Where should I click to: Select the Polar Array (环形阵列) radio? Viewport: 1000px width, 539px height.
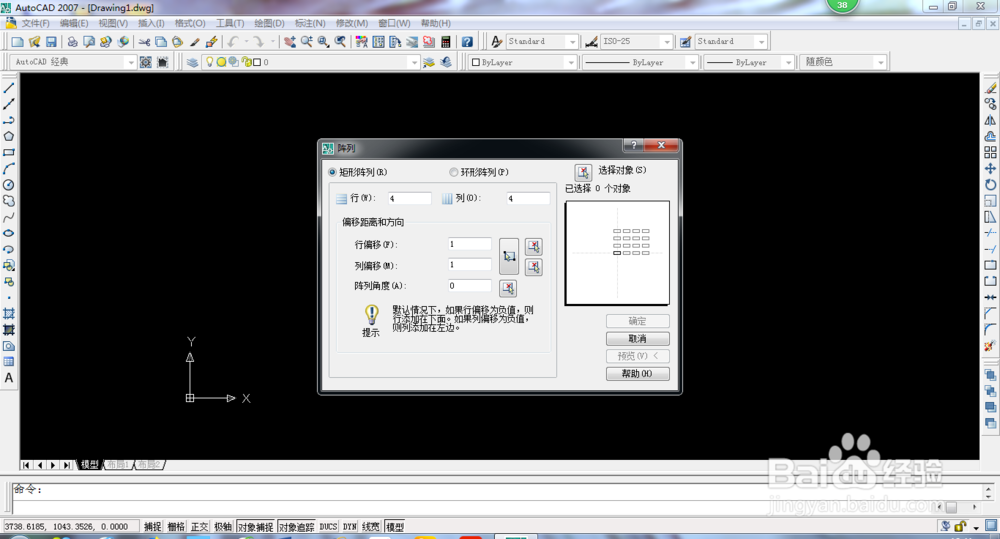(453, 172)
